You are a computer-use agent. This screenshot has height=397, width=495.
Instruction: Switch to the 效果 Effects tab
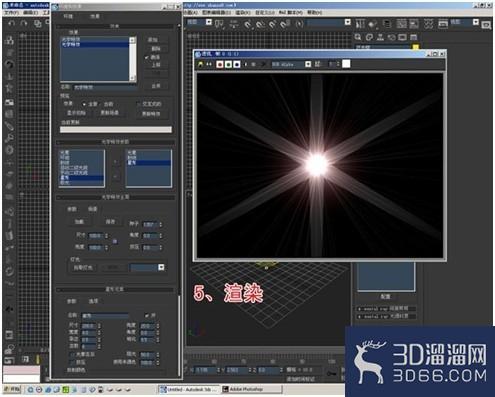95,16
